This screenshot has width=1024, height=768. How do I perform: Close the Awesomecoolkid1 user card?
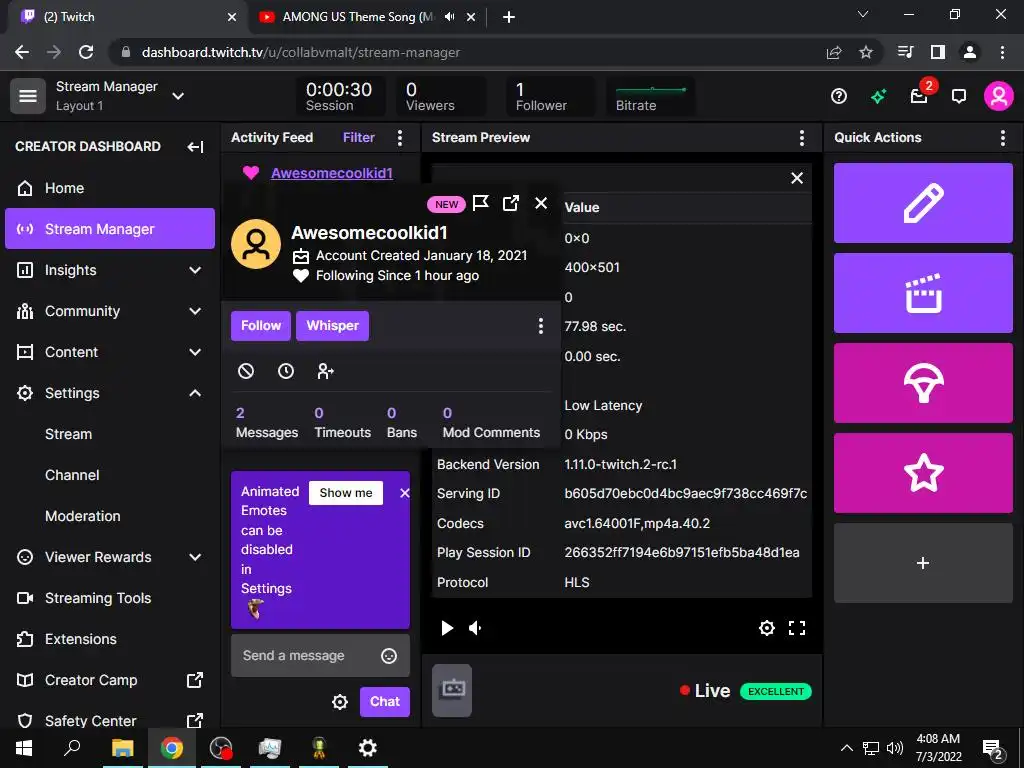[541, 203]
